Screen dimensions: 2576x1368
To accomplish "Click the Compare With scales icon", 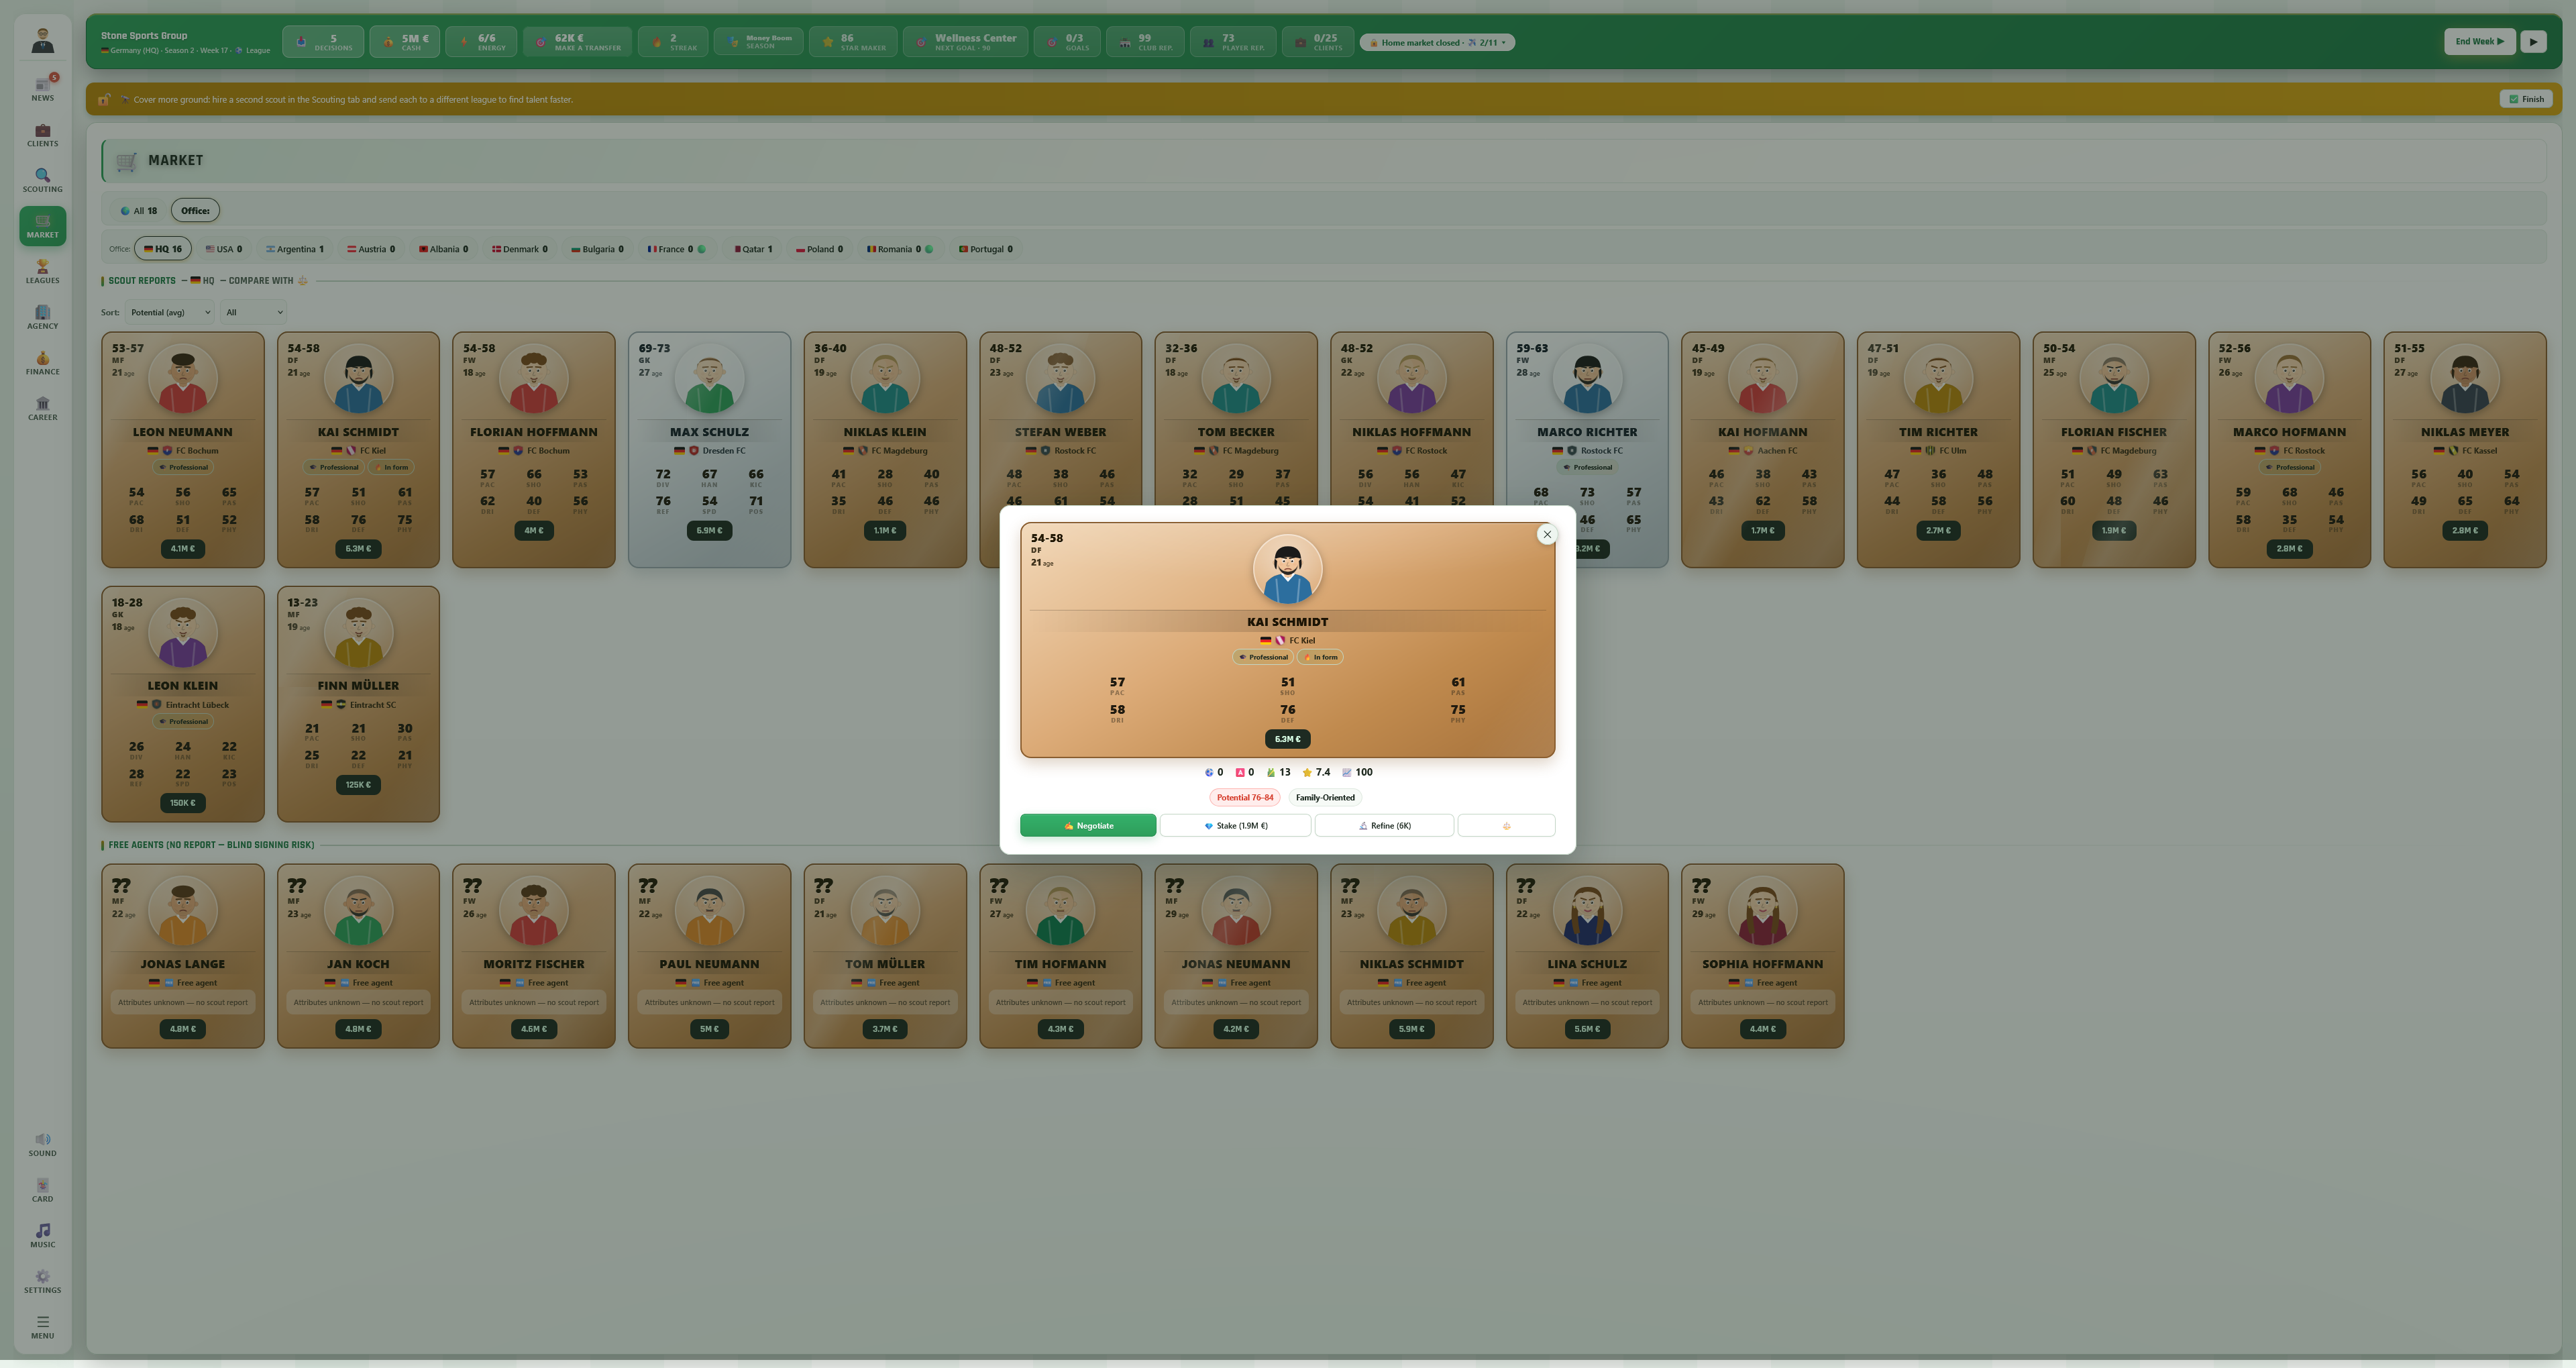I will tap(302, 281).
